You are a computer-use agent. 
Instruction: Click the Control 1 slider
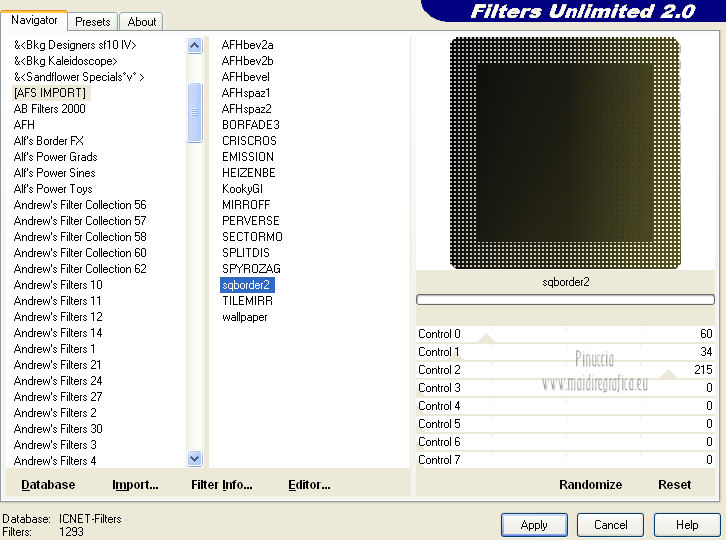[565, 352]
